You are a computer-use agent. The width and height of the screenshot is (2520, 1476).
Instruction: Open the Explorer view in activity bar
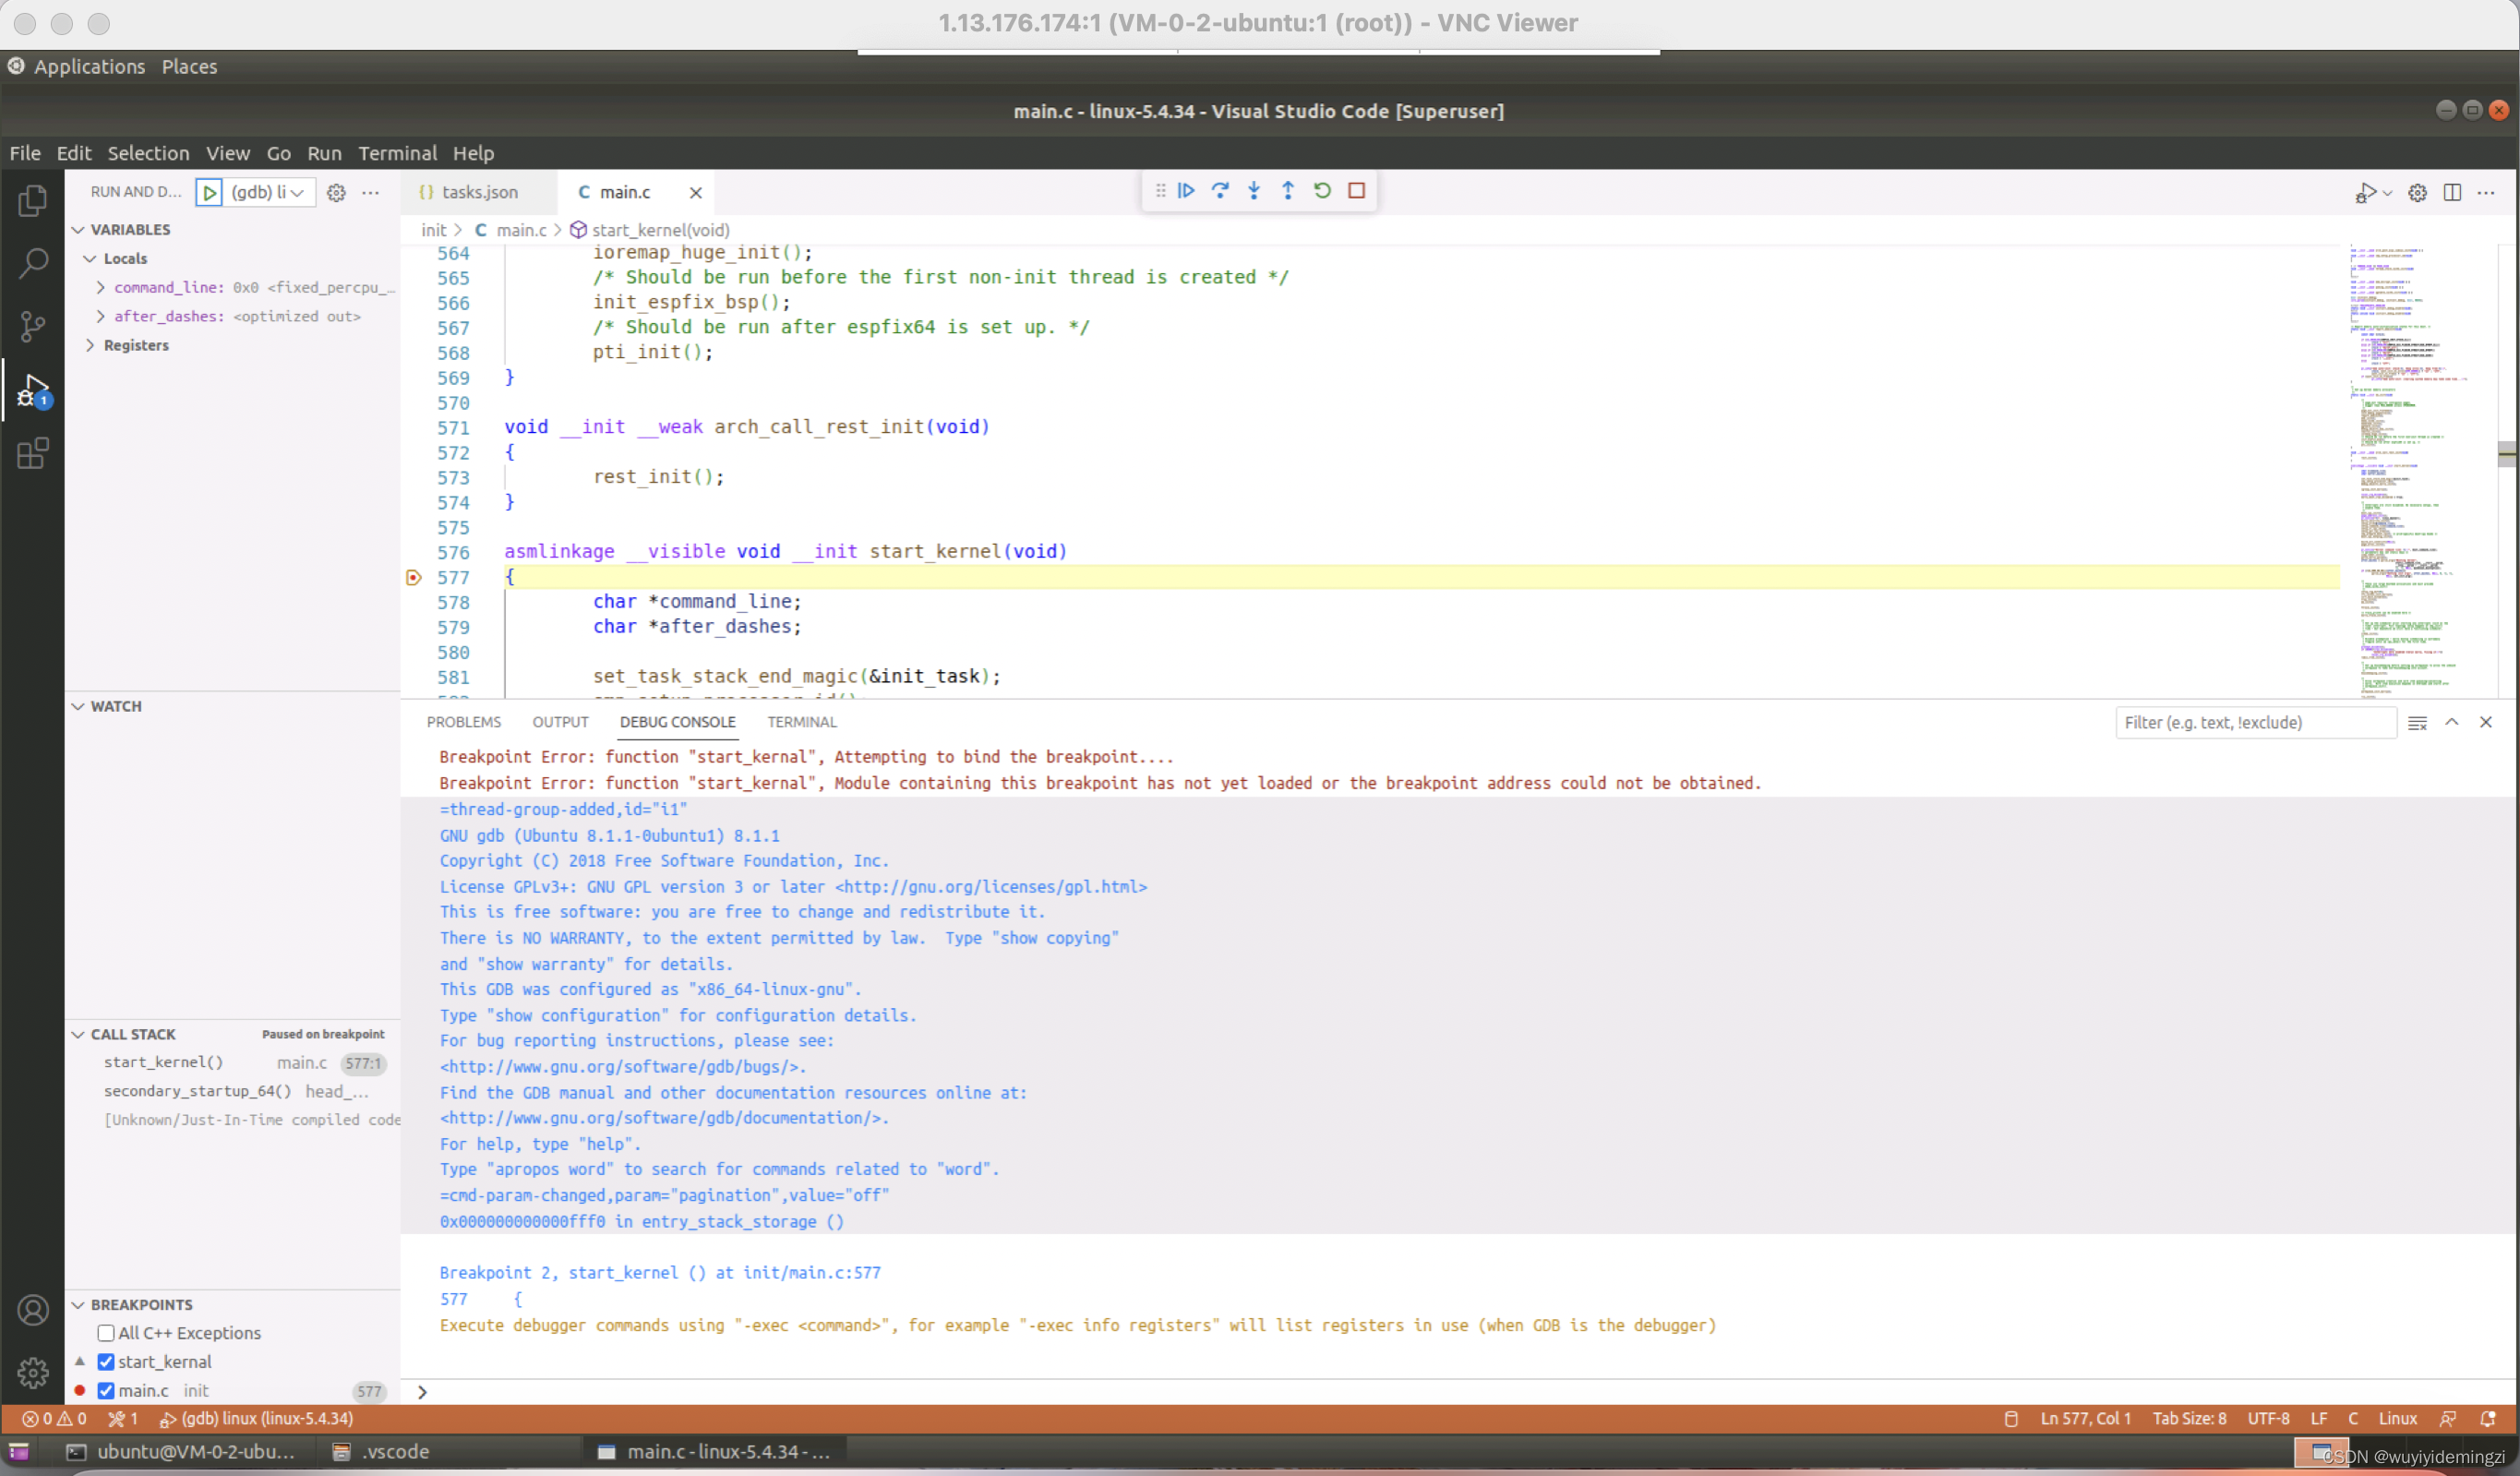[x=32, y=201]
